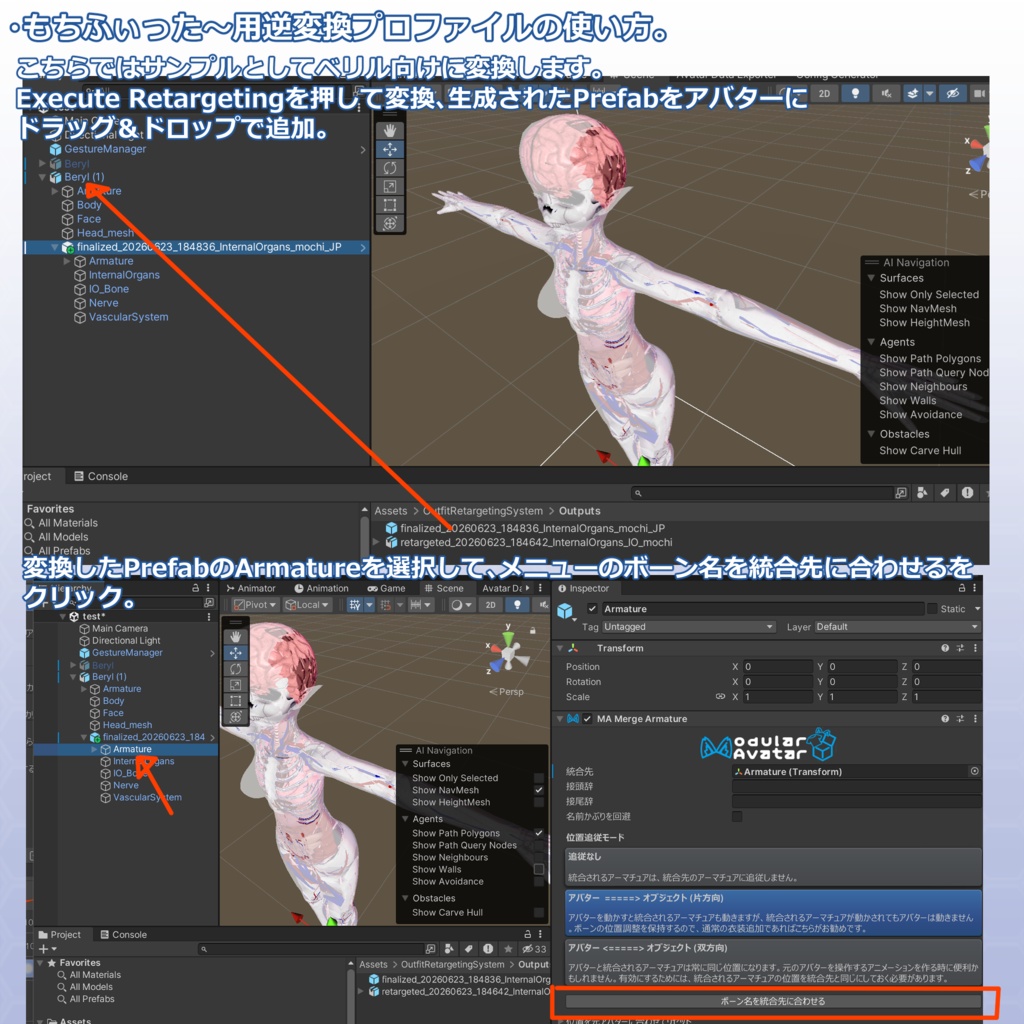Toggle the 名前かぶりを回避 checkbox
Screen dimensions: 1024x1024
(x=737, y=816)
